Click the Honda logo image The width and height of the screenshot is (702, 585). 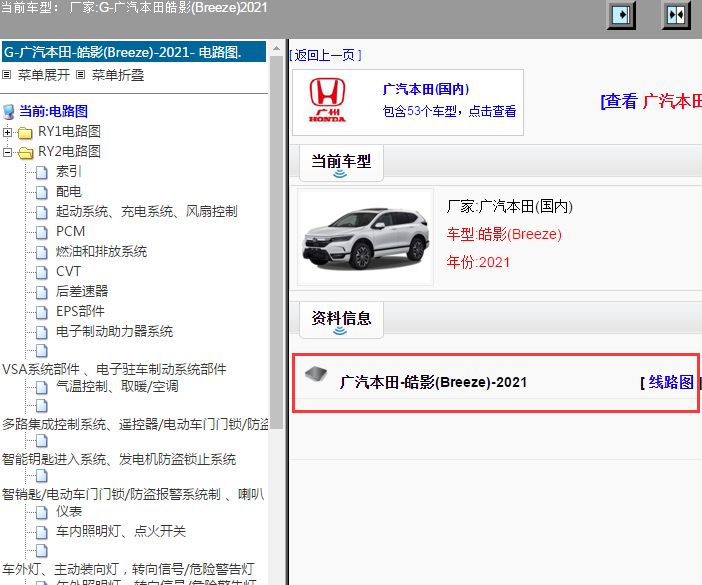coord(327,100)
